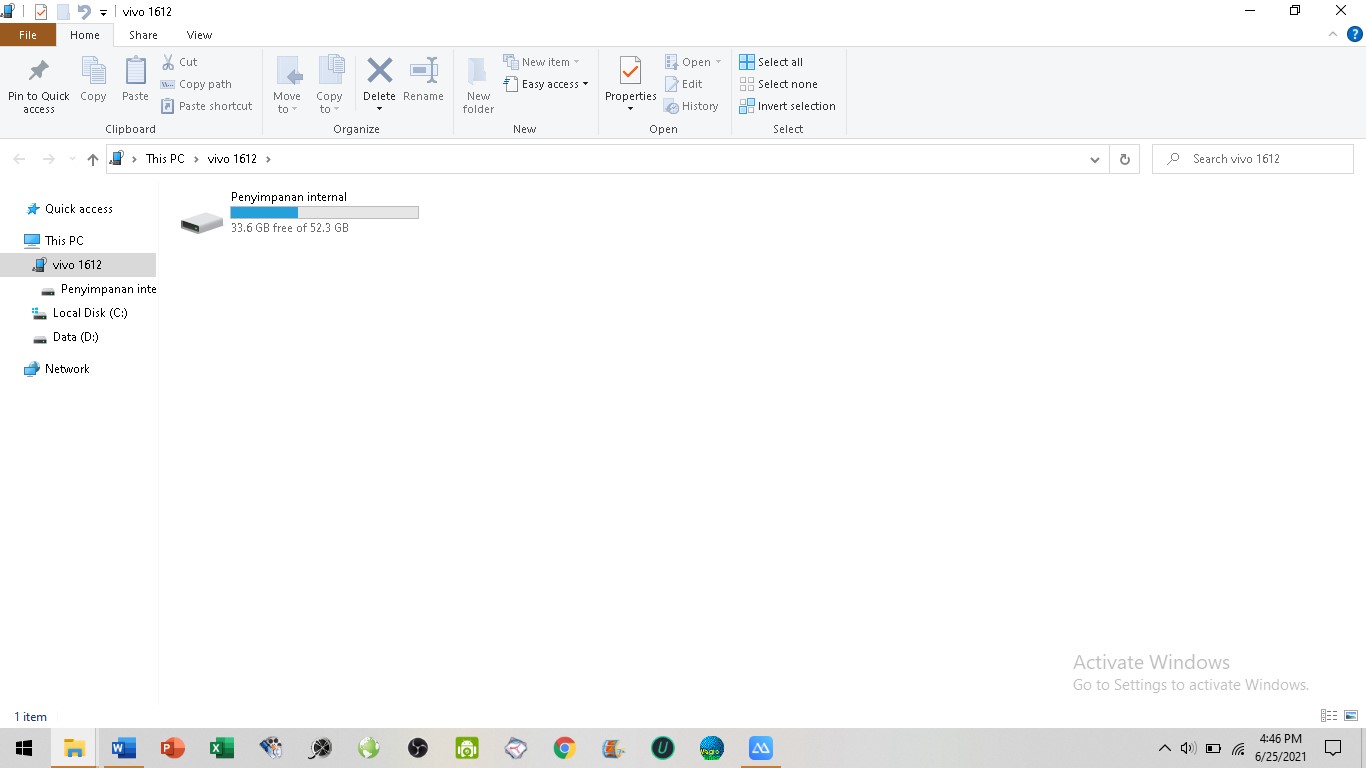Open Google Chrome from the taskbar
The image size is (1366, 768).
pyautogui.click(x=565, y=748)
